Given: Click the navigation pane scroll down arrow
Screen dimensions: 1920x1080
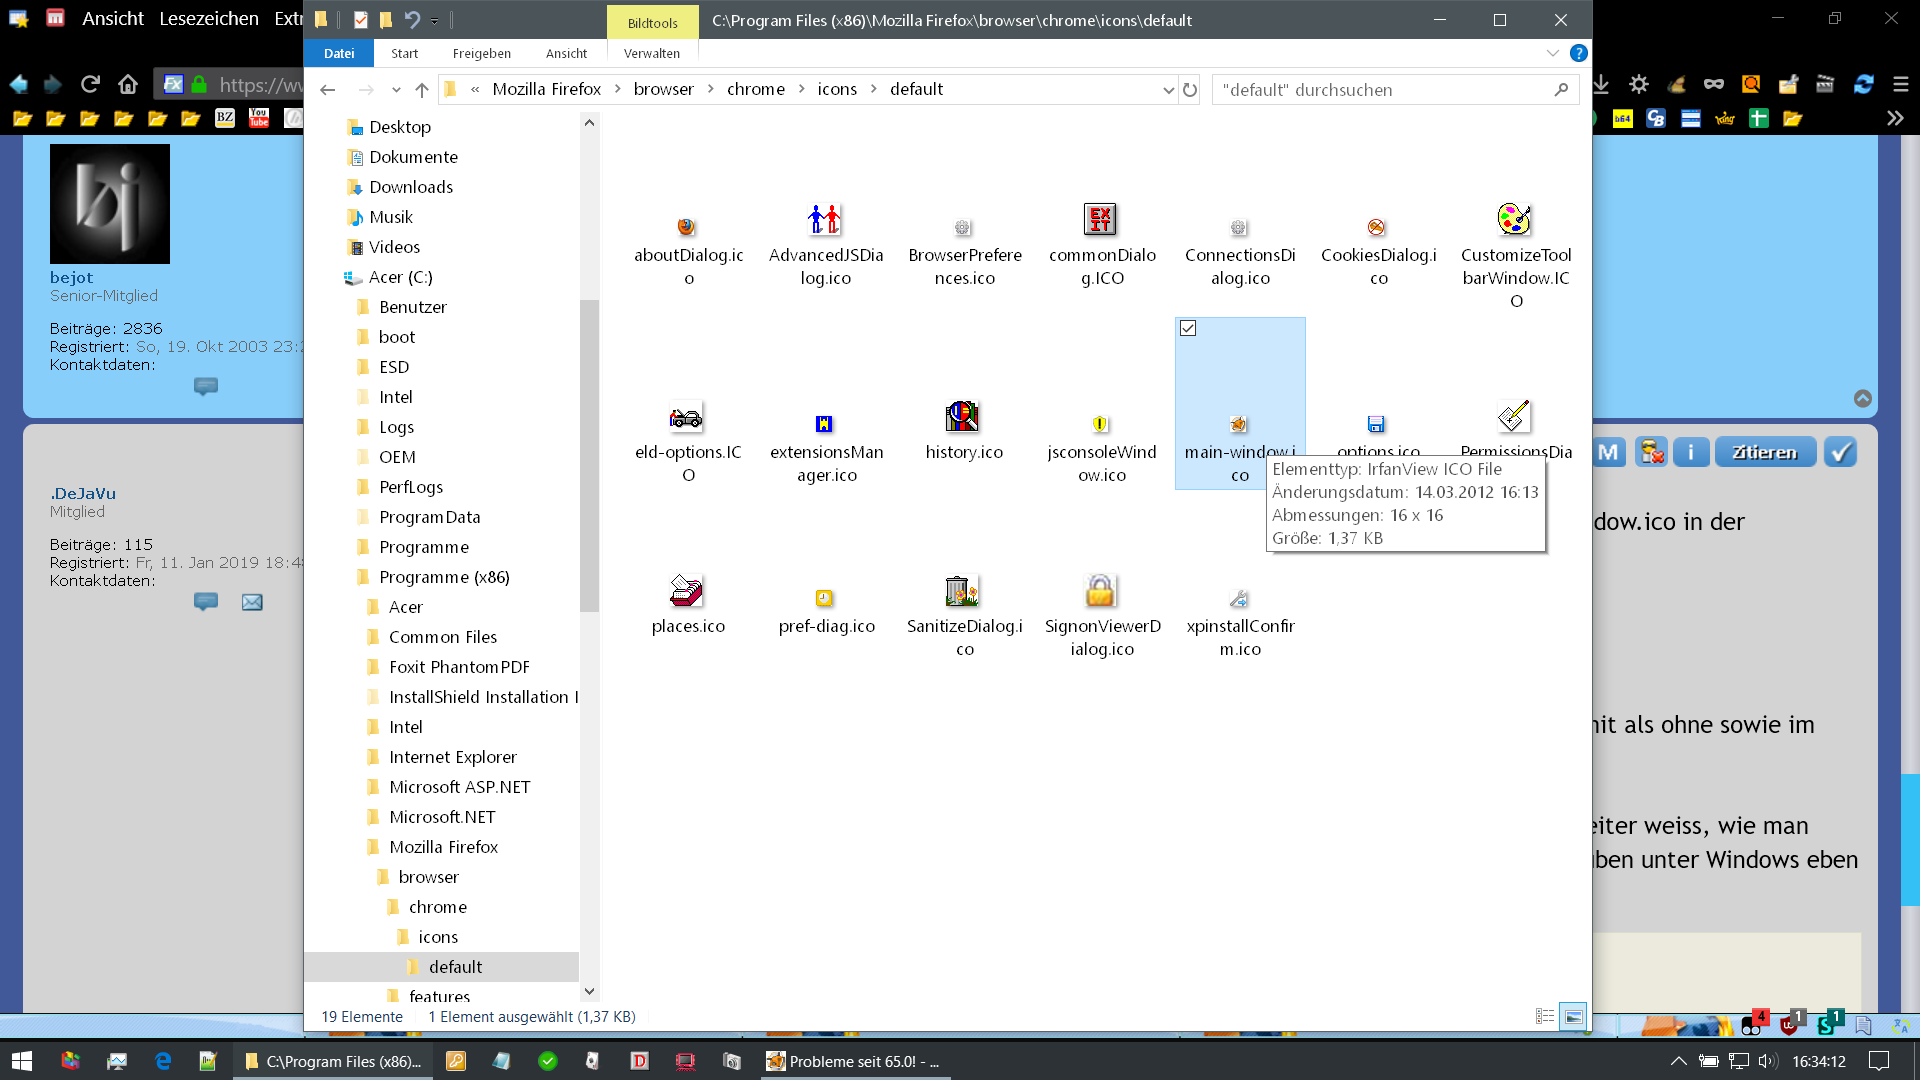Looking at the screenshot, I should 589,991.
